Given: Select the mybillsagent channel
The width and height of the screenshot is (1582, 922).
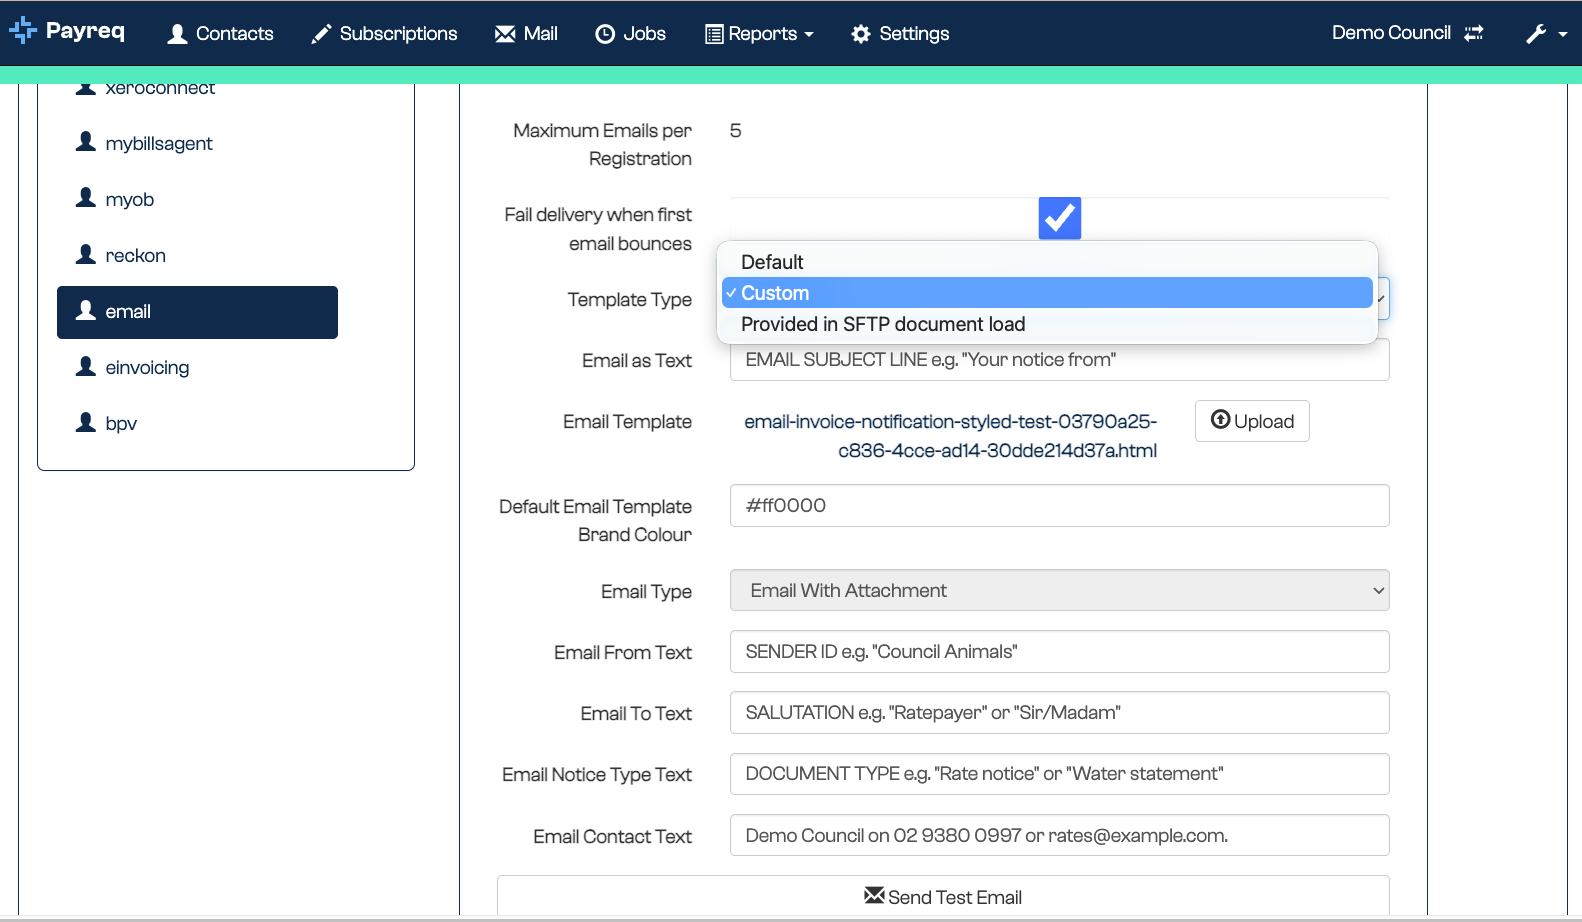Looking at the screenshot, I should click(x=197, y=143).
